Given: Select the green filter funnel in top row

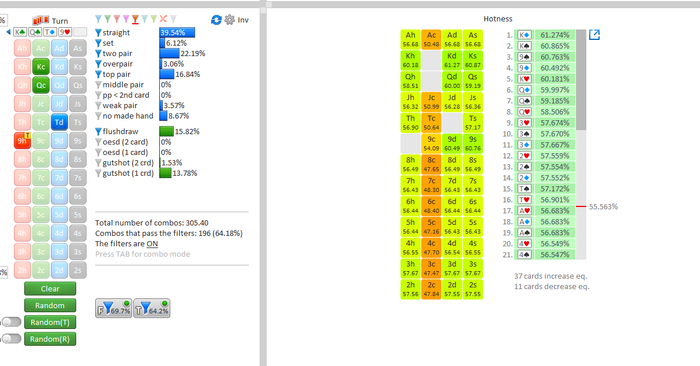Looking at the screenshot, I should click(x=107, y=19).
